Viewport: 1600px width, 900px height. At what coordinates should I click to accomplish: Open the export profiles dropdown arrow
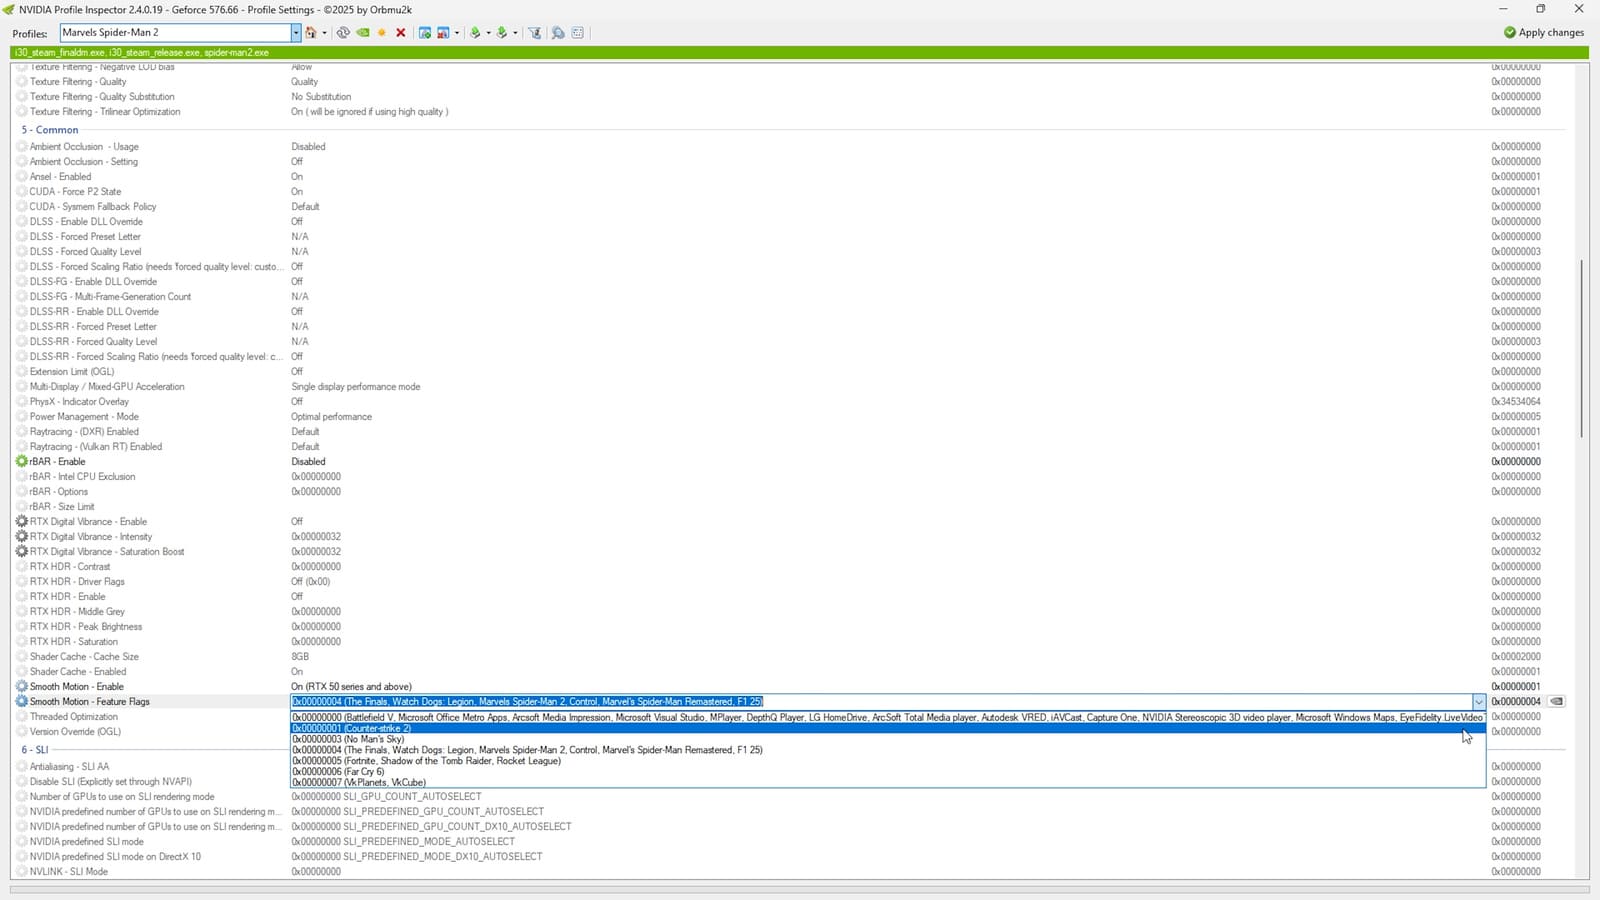click(488, 33)
